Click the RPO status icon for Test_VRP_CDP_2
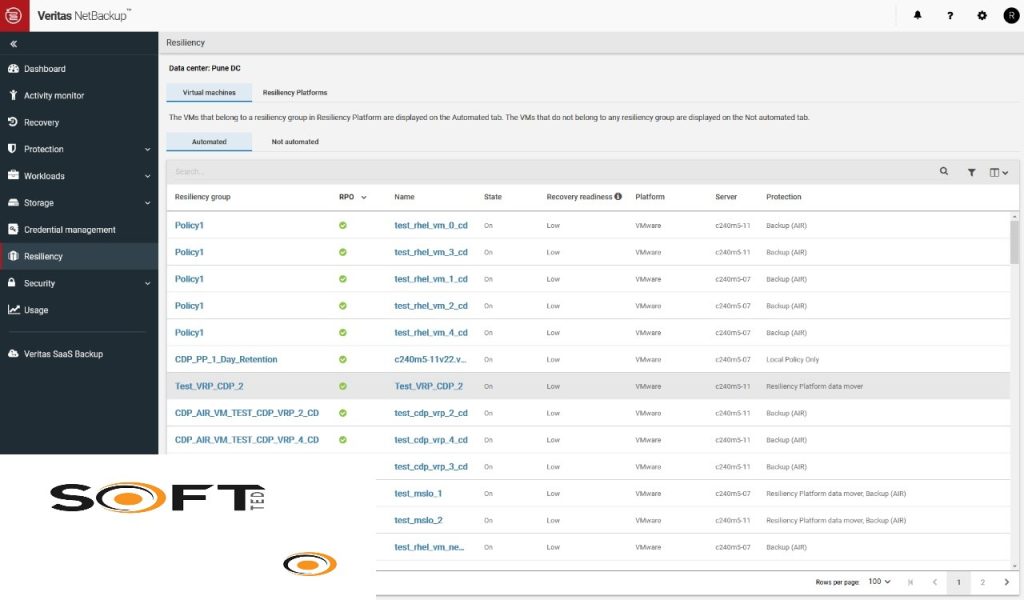The width and height of the screenshot is (1024, 600). tap(343, 386)
